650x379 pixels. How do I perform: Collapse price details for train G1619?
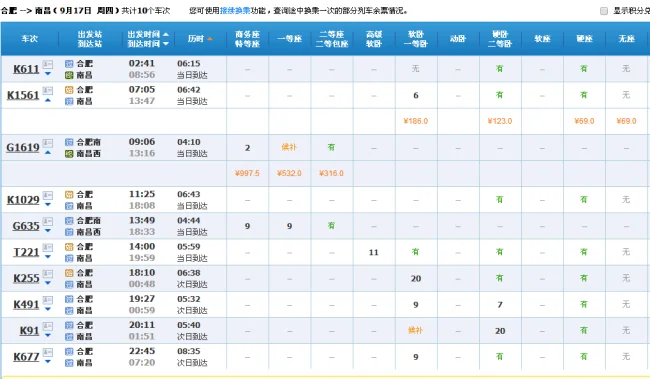pyautogui.click(x=48, y=152)
